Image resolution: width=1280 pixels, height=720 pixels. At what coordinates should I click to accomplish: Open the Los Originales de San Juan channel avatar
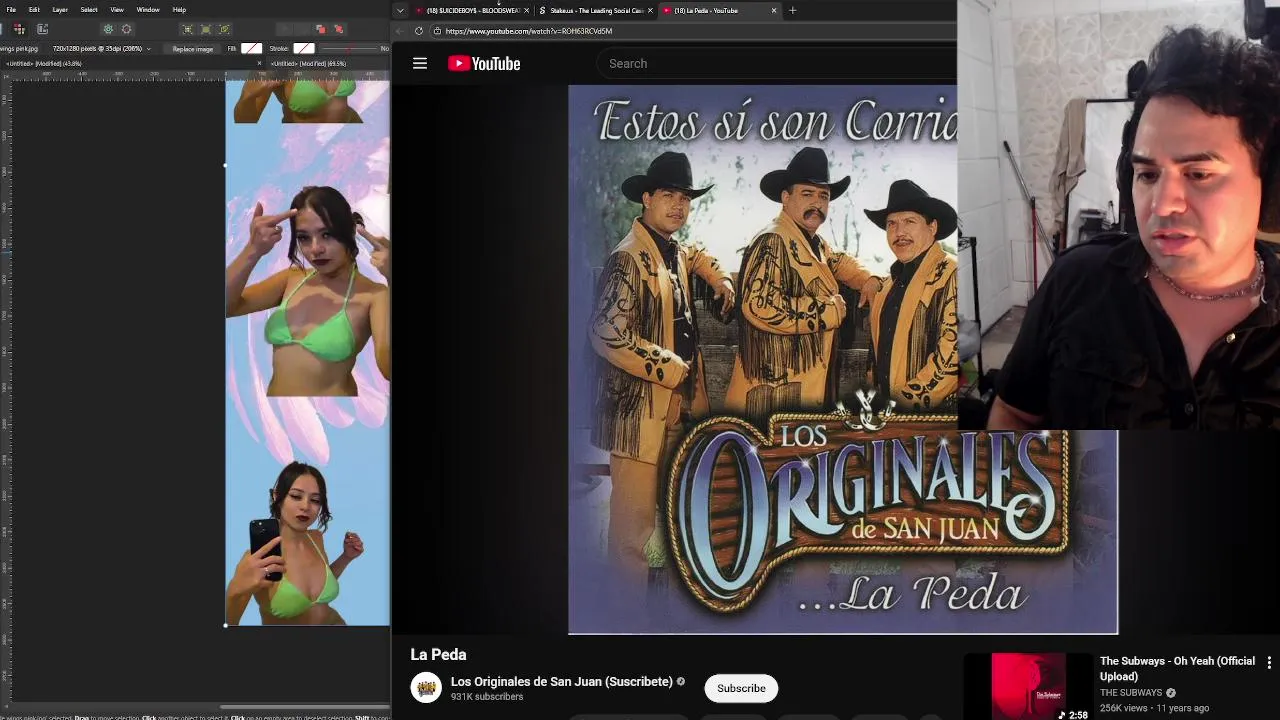[x=426, y=688]
